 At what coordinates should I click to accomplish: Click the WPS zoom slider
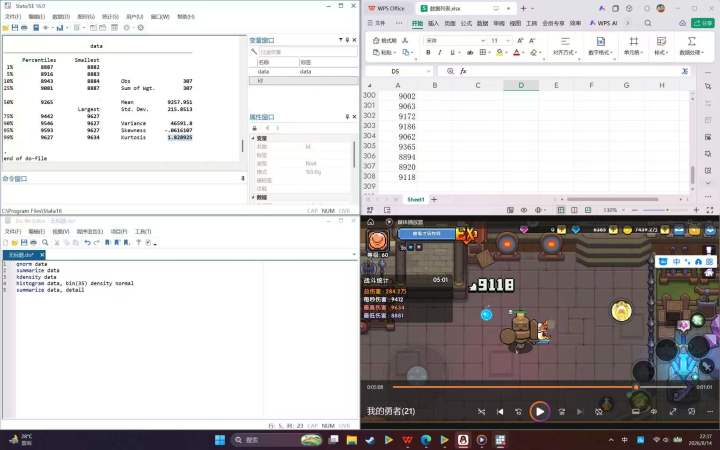click(x=666, y=210)
